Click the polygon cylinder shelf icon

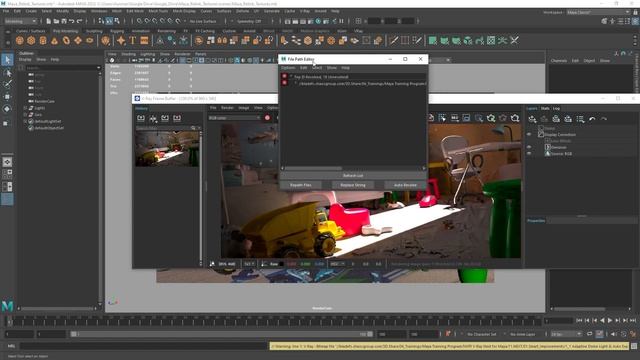(43, 40)
